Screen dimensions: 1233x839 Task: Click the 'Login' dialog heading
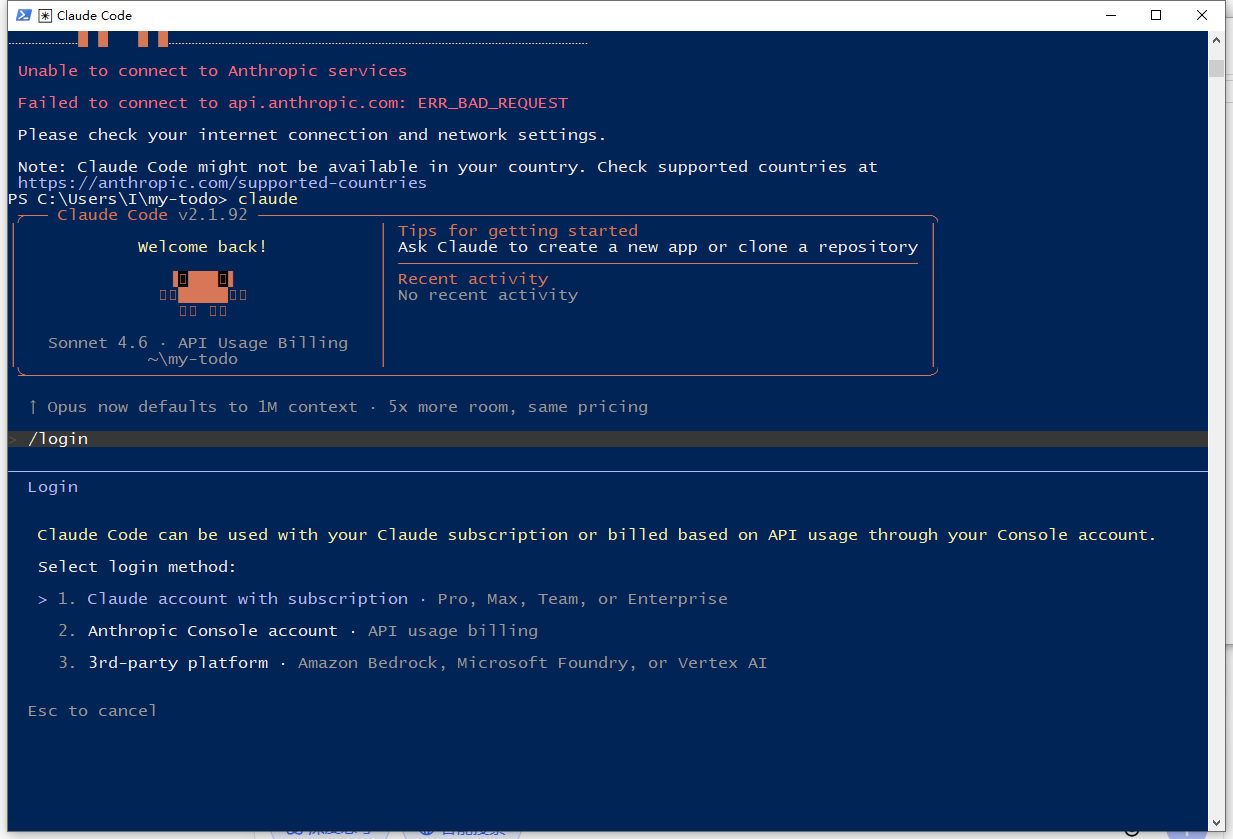53,487
